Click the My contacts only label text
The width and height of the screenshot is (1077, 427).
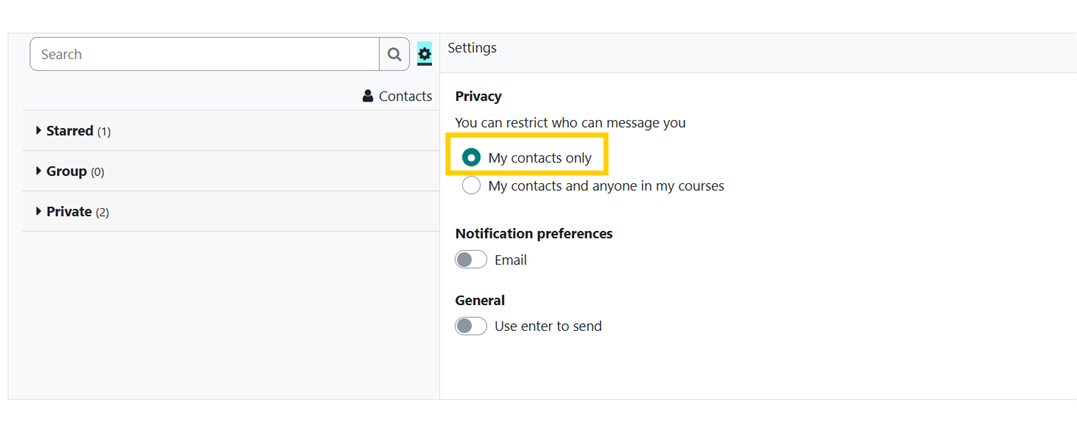click(540, 158)
